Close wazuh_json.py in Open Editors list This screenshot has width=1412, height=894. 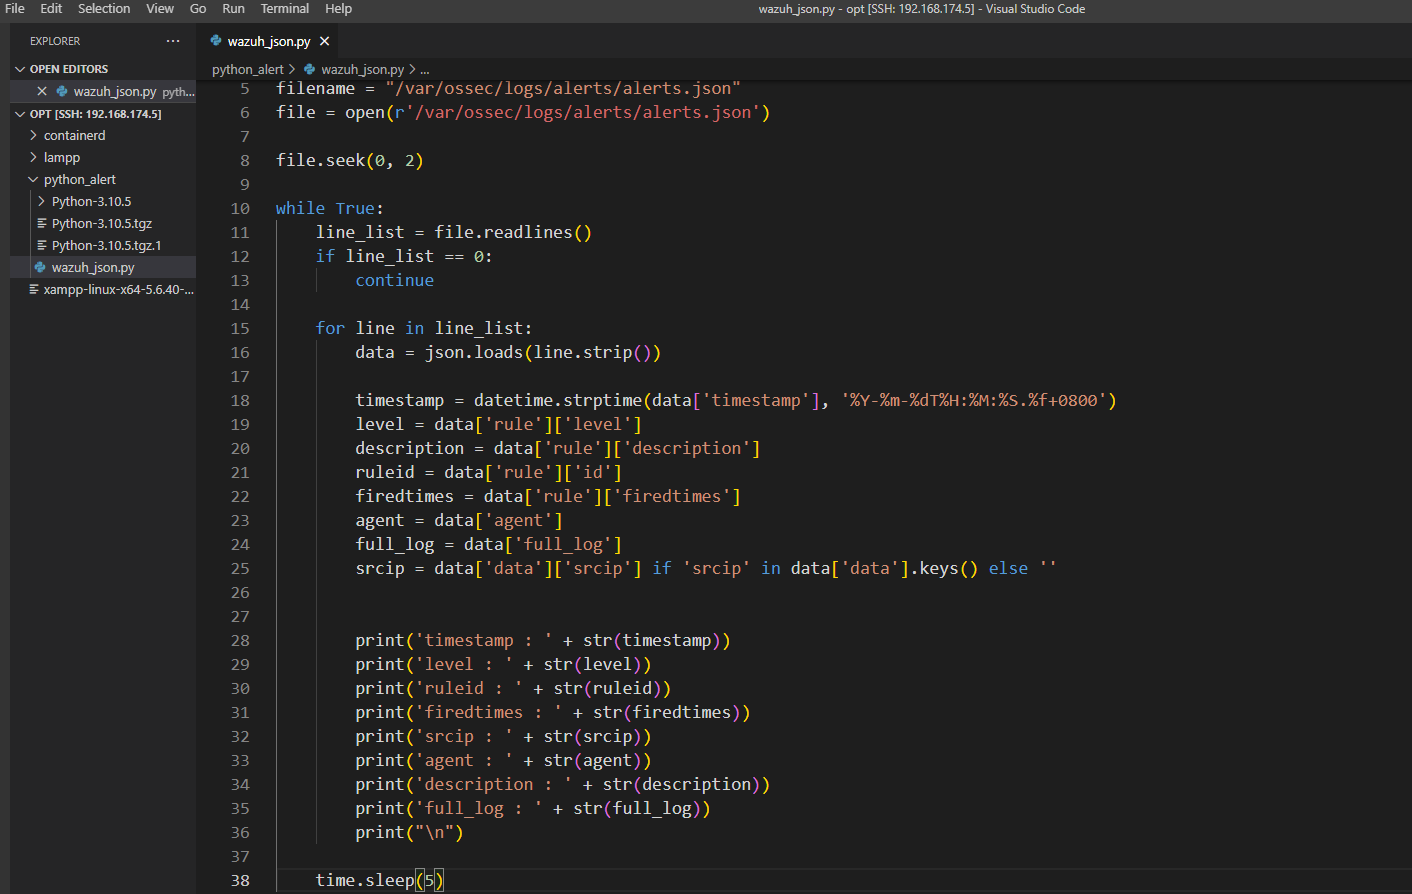42,91
